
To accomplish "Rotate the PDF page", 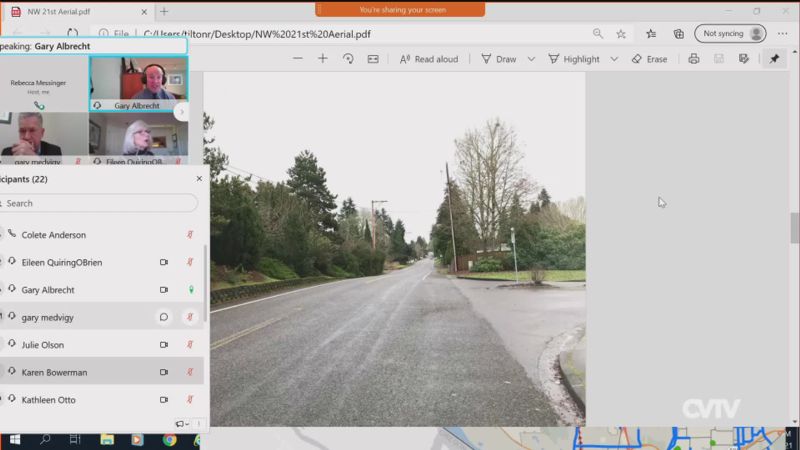I will click(x=348, y=59).
